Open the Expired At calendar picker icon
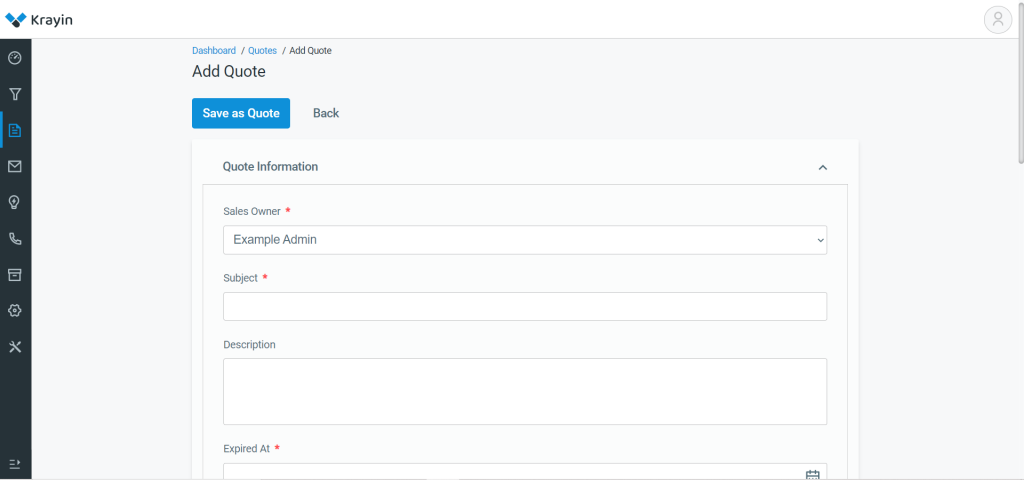This screenshot has width=1024, height=480. click(812, 474)
